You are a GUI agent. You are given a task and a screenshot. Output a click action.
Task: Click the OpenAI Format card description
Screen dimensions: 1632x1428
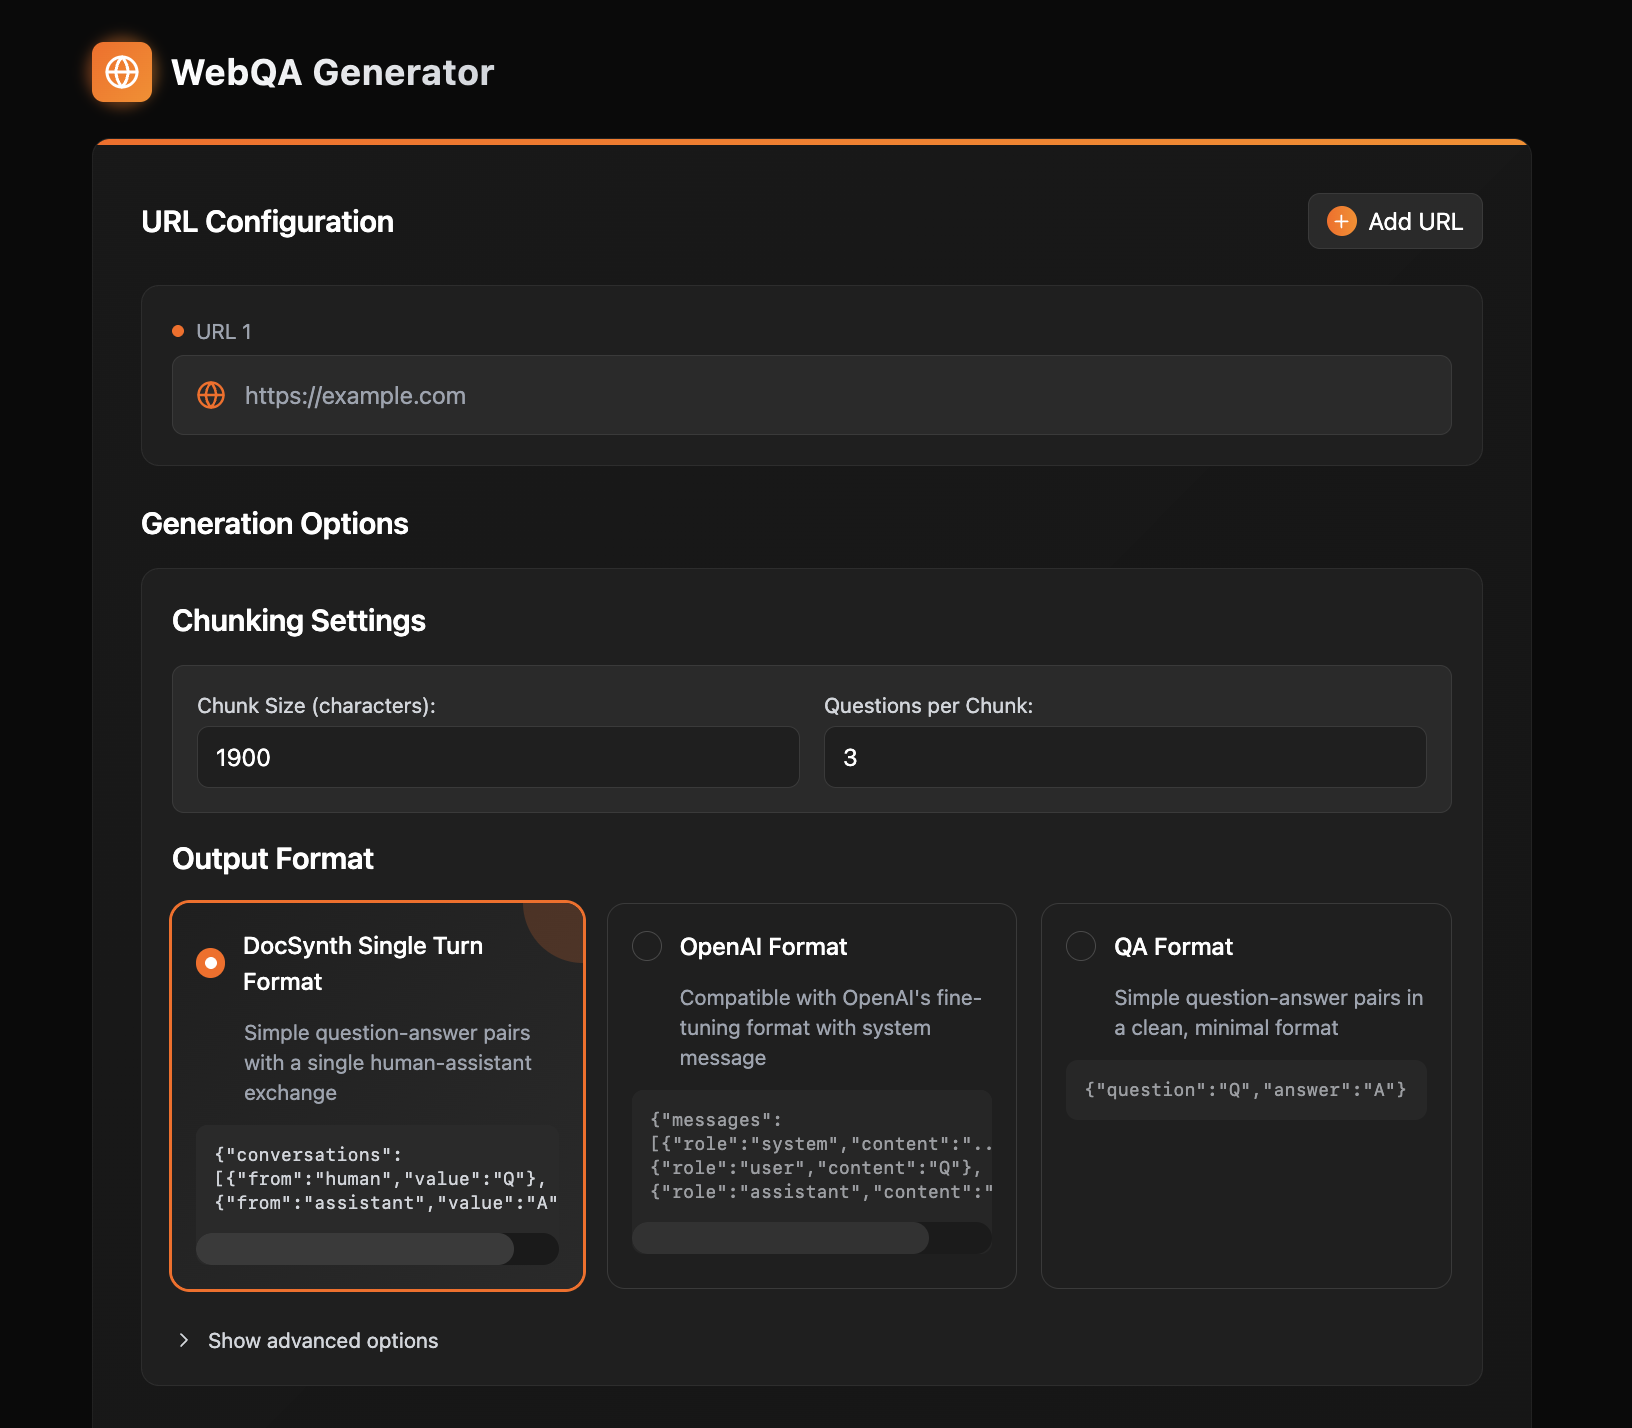click(831, 1028)
